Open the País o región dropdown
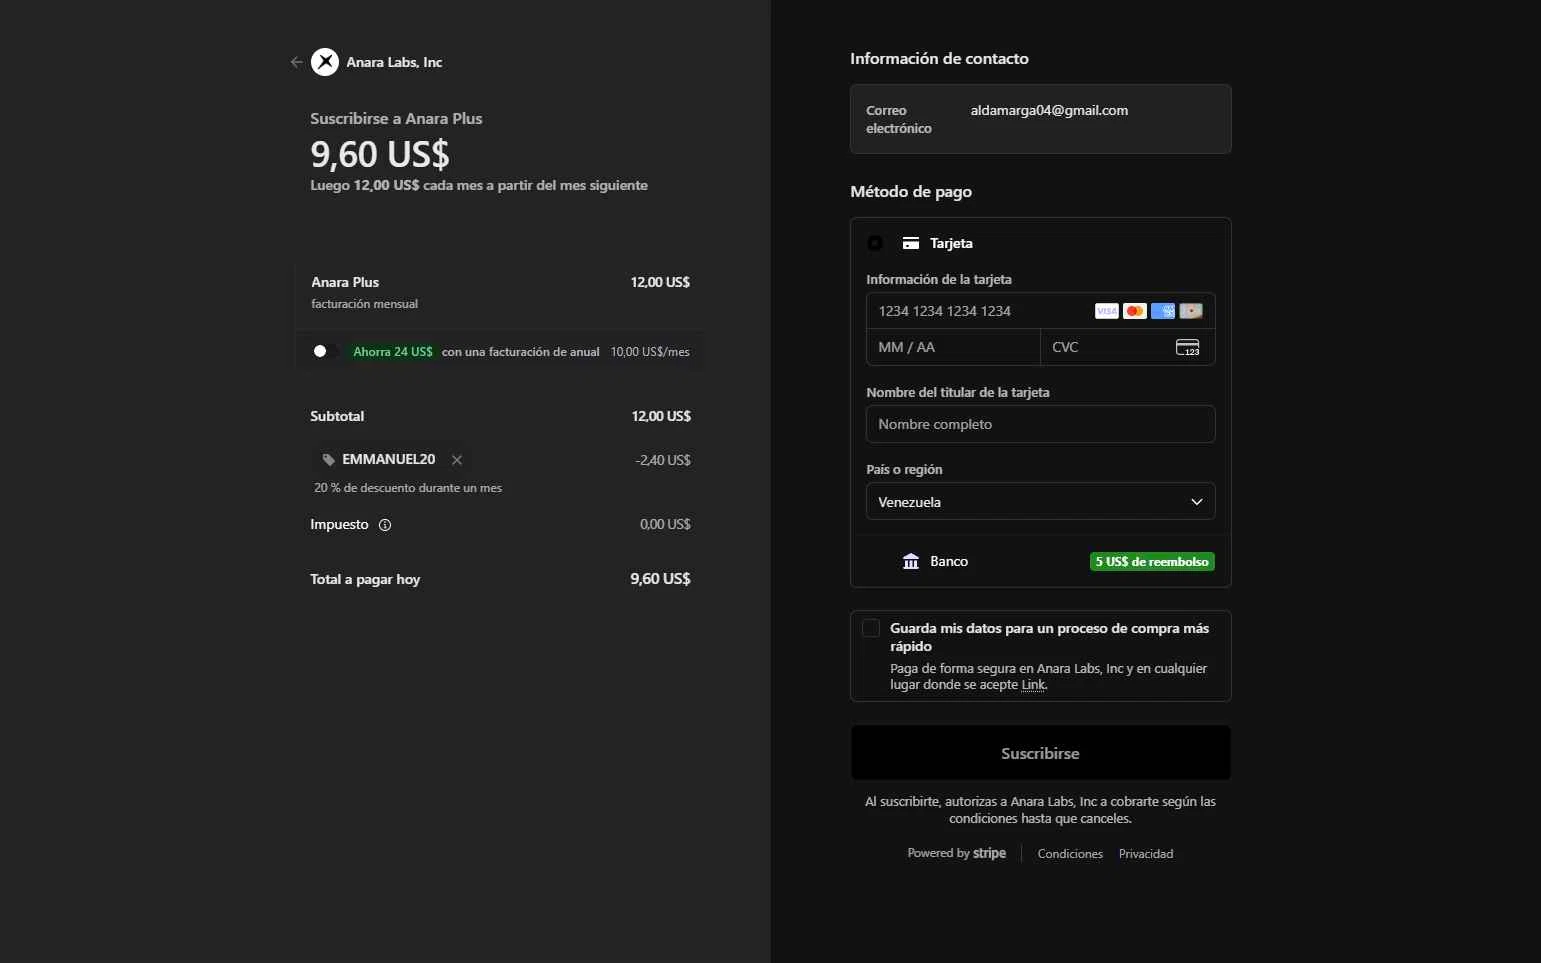The height and width of the screenshot is (963, 1541). point(1040,502)
